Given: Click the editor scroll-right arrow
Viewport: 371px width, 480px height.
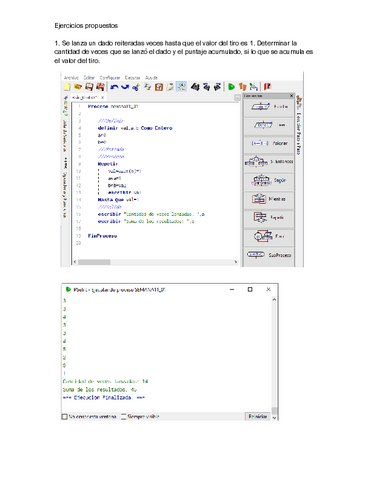Looking at the screenshot, I should pyautogui.click(x=236, y=262).
